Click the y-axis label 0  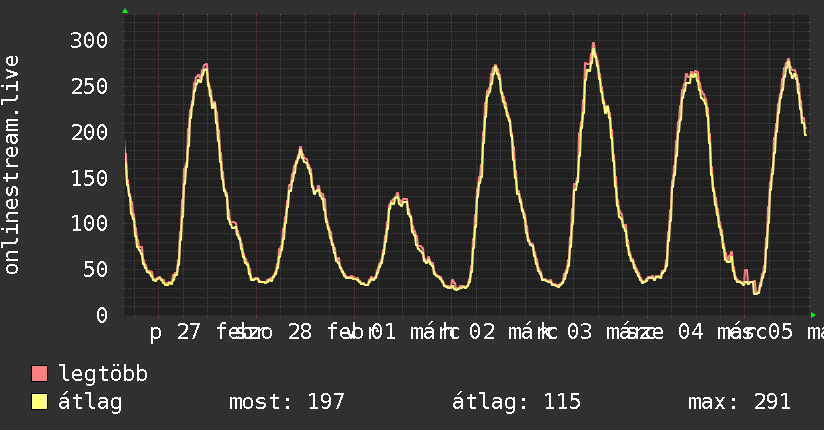click(102, 315)
